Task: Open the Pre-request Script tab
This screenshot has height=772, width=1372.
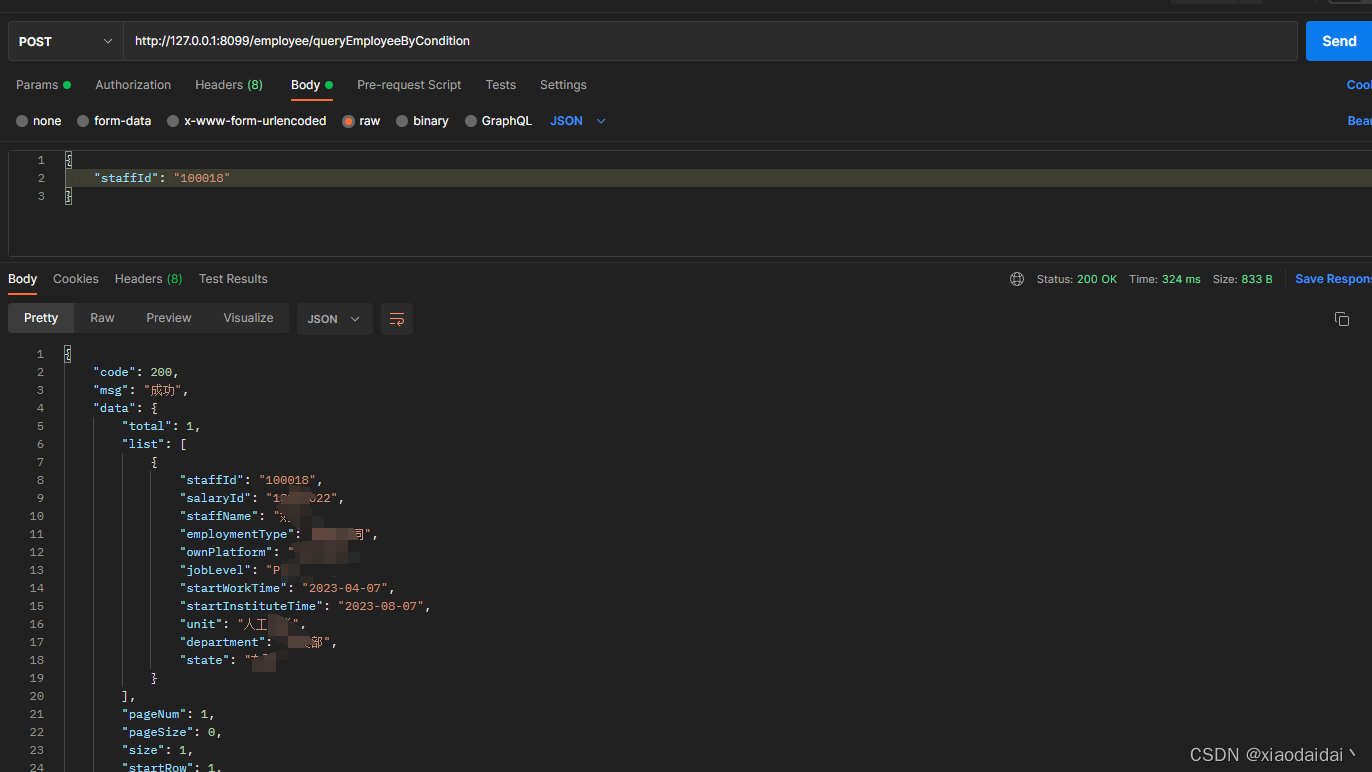Action: pyautogui.click(x=409, y=85)
